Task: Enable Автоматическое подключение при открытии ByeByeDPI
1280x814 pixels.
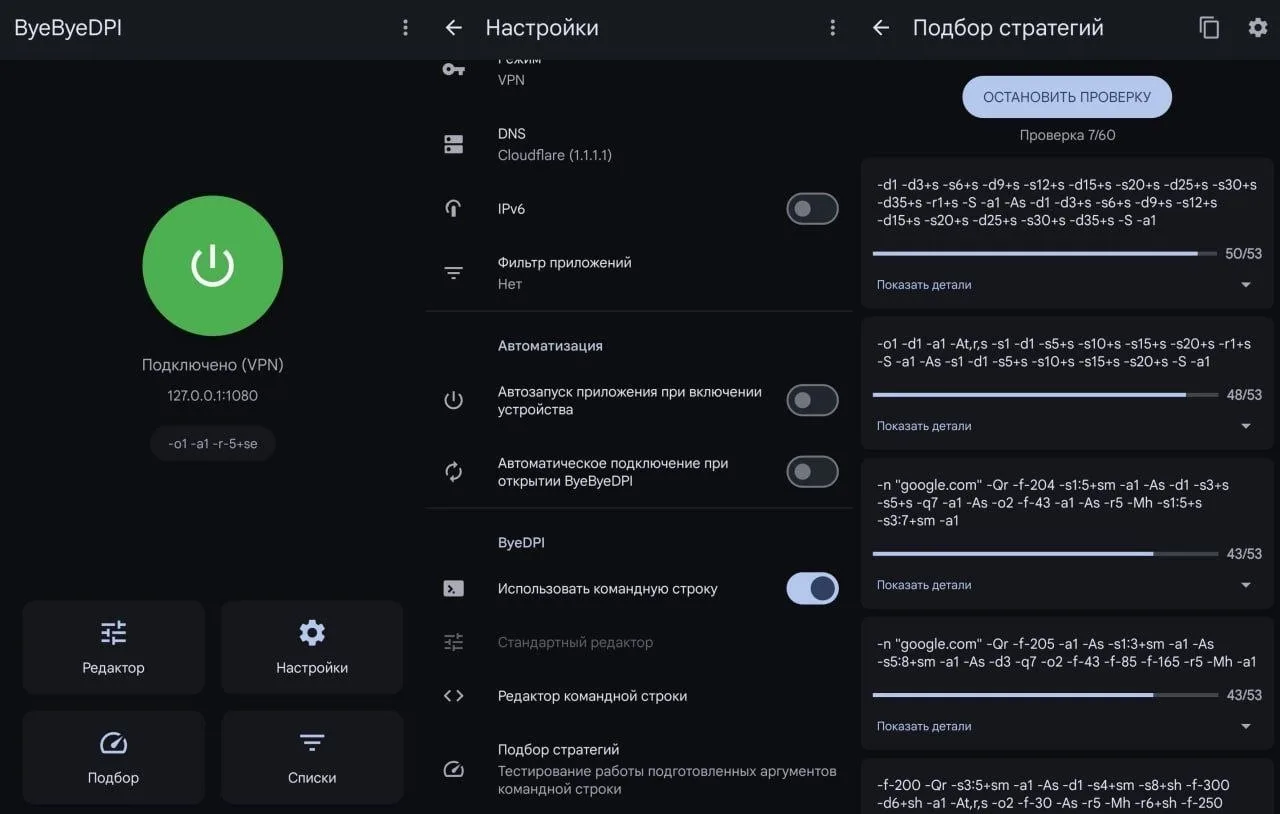Action: coord(812,472)
